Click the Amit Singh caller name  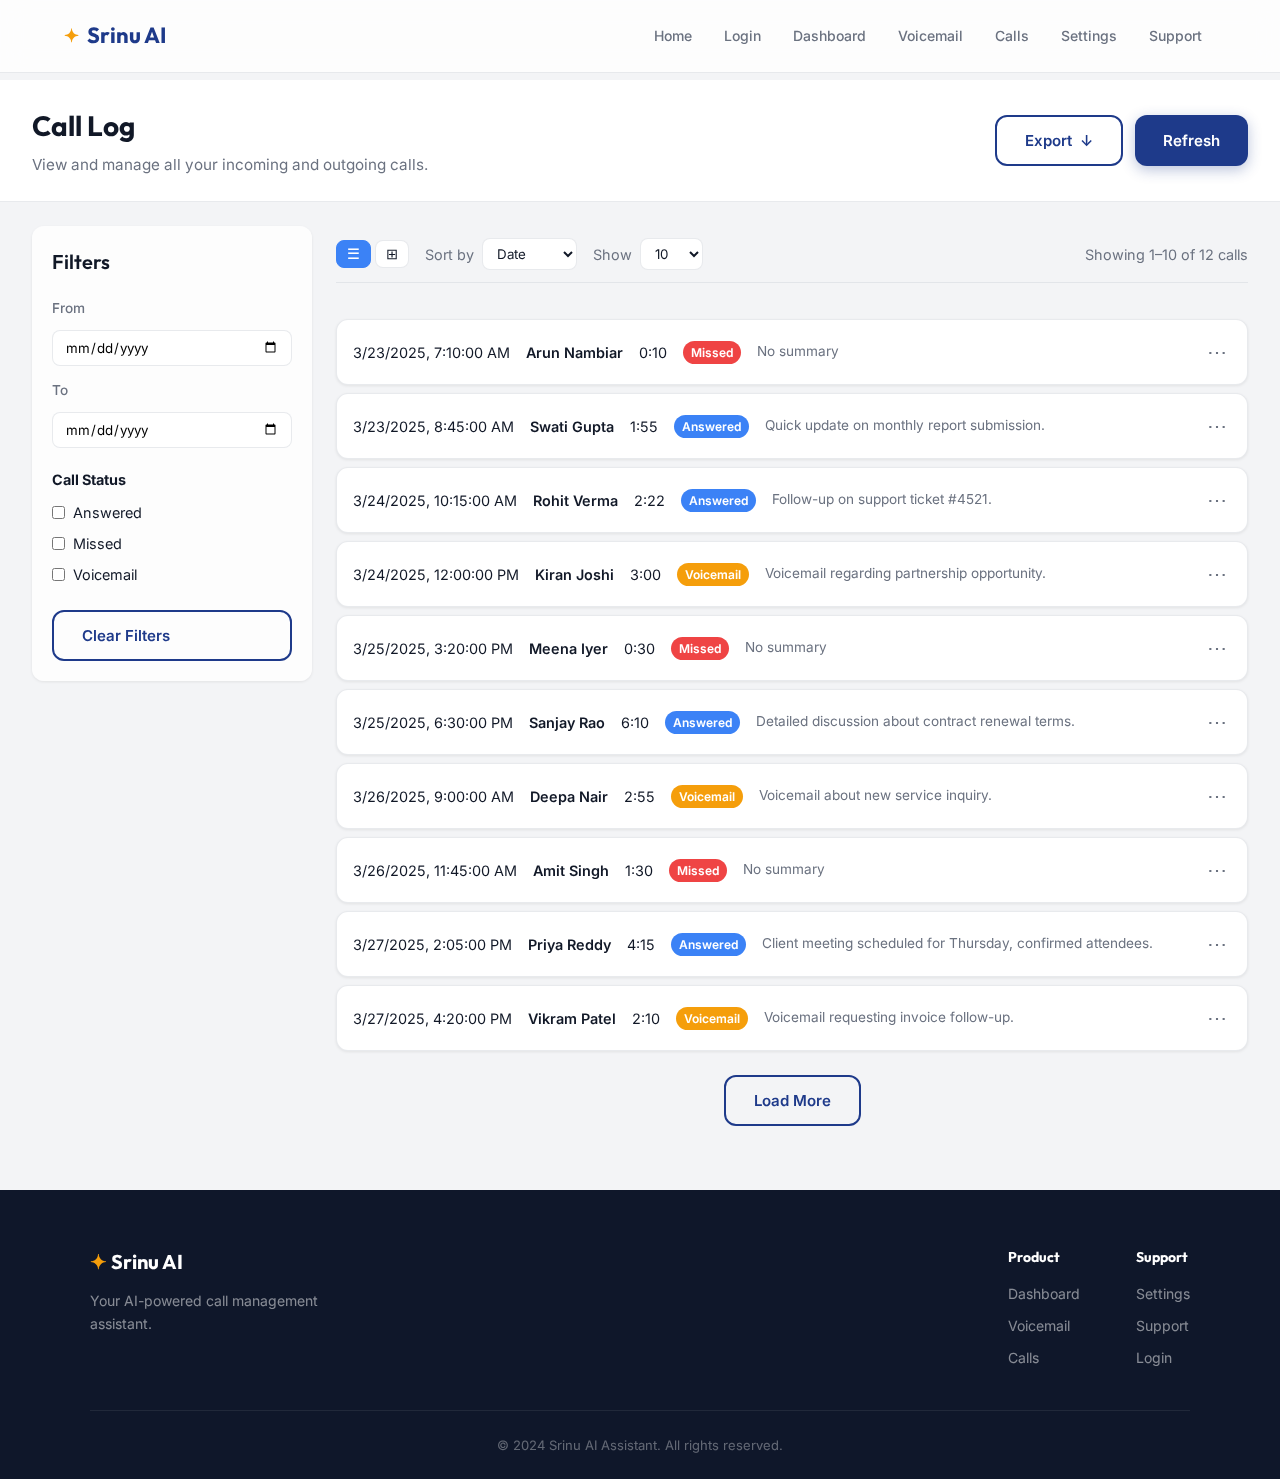[571, 871]
